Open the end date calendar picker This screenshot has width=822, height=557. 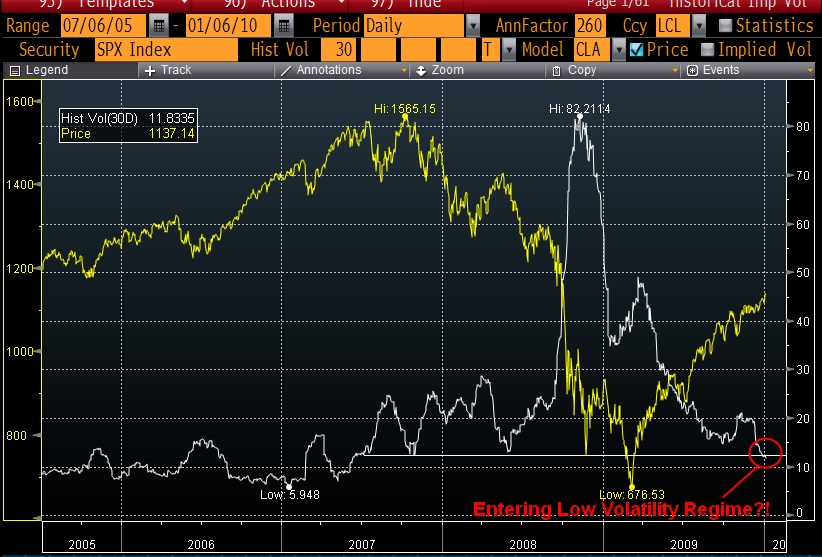click(x=283, y=26)
